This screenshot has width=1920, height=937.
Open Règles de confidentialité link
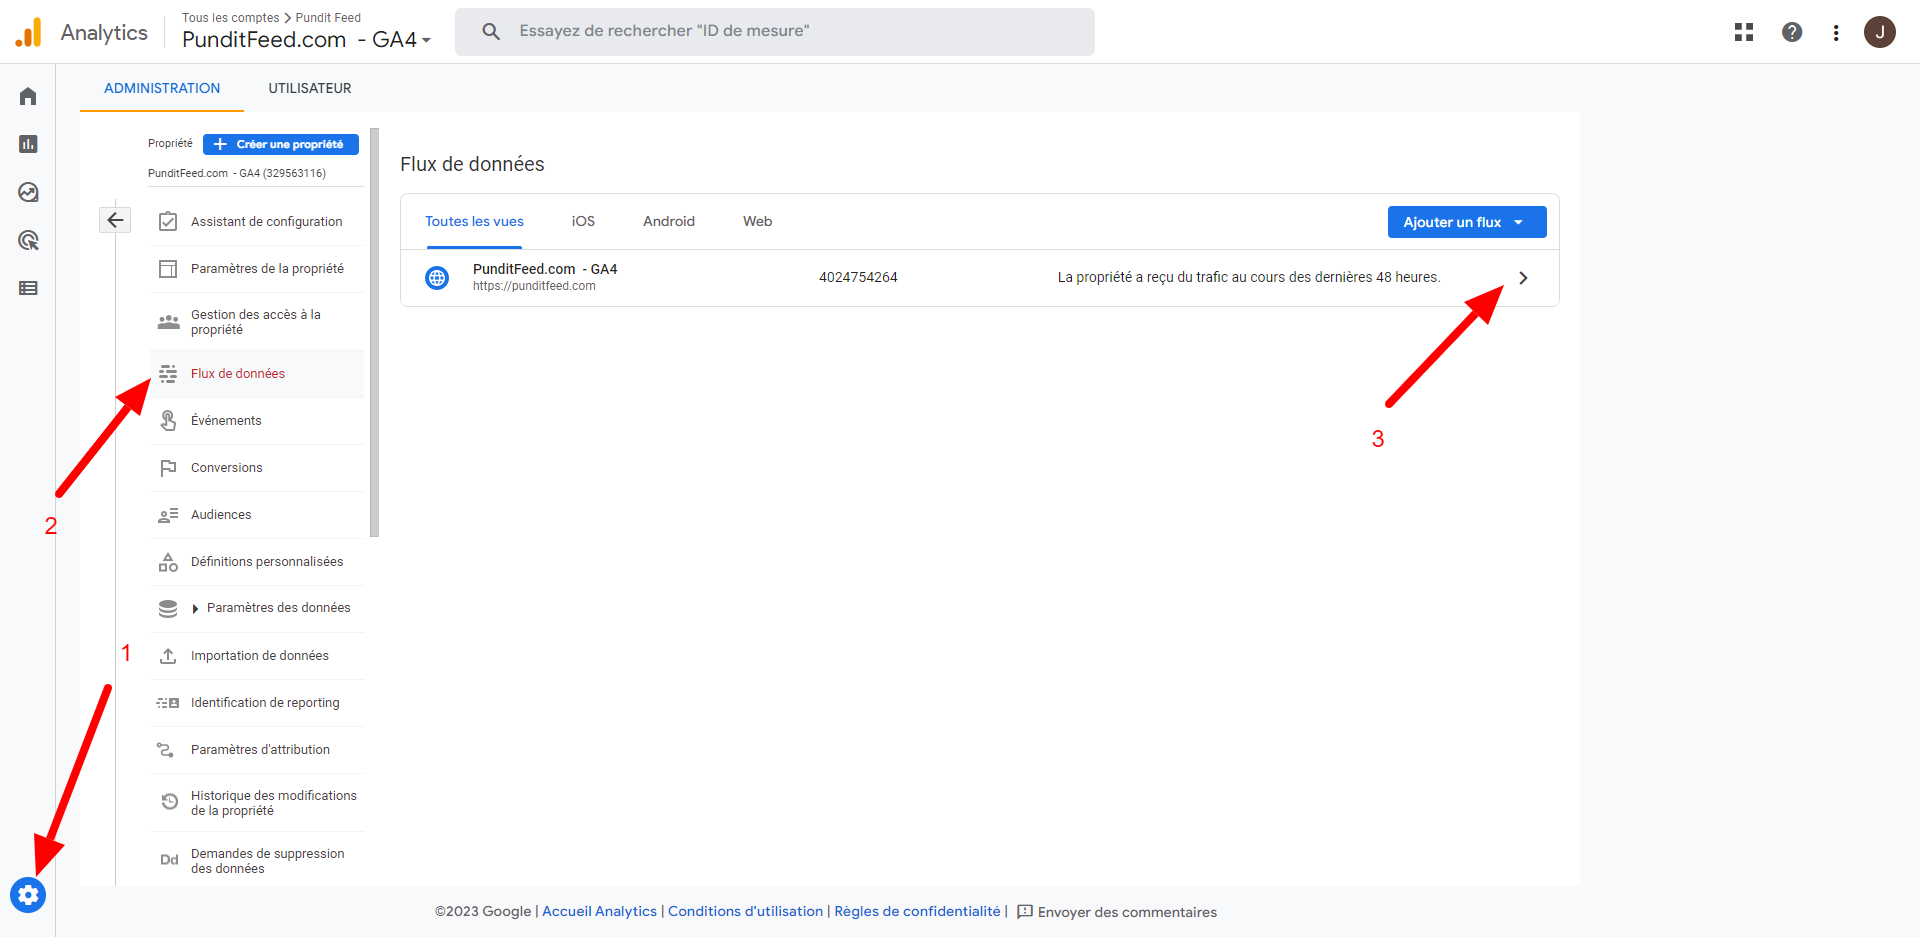917,911
